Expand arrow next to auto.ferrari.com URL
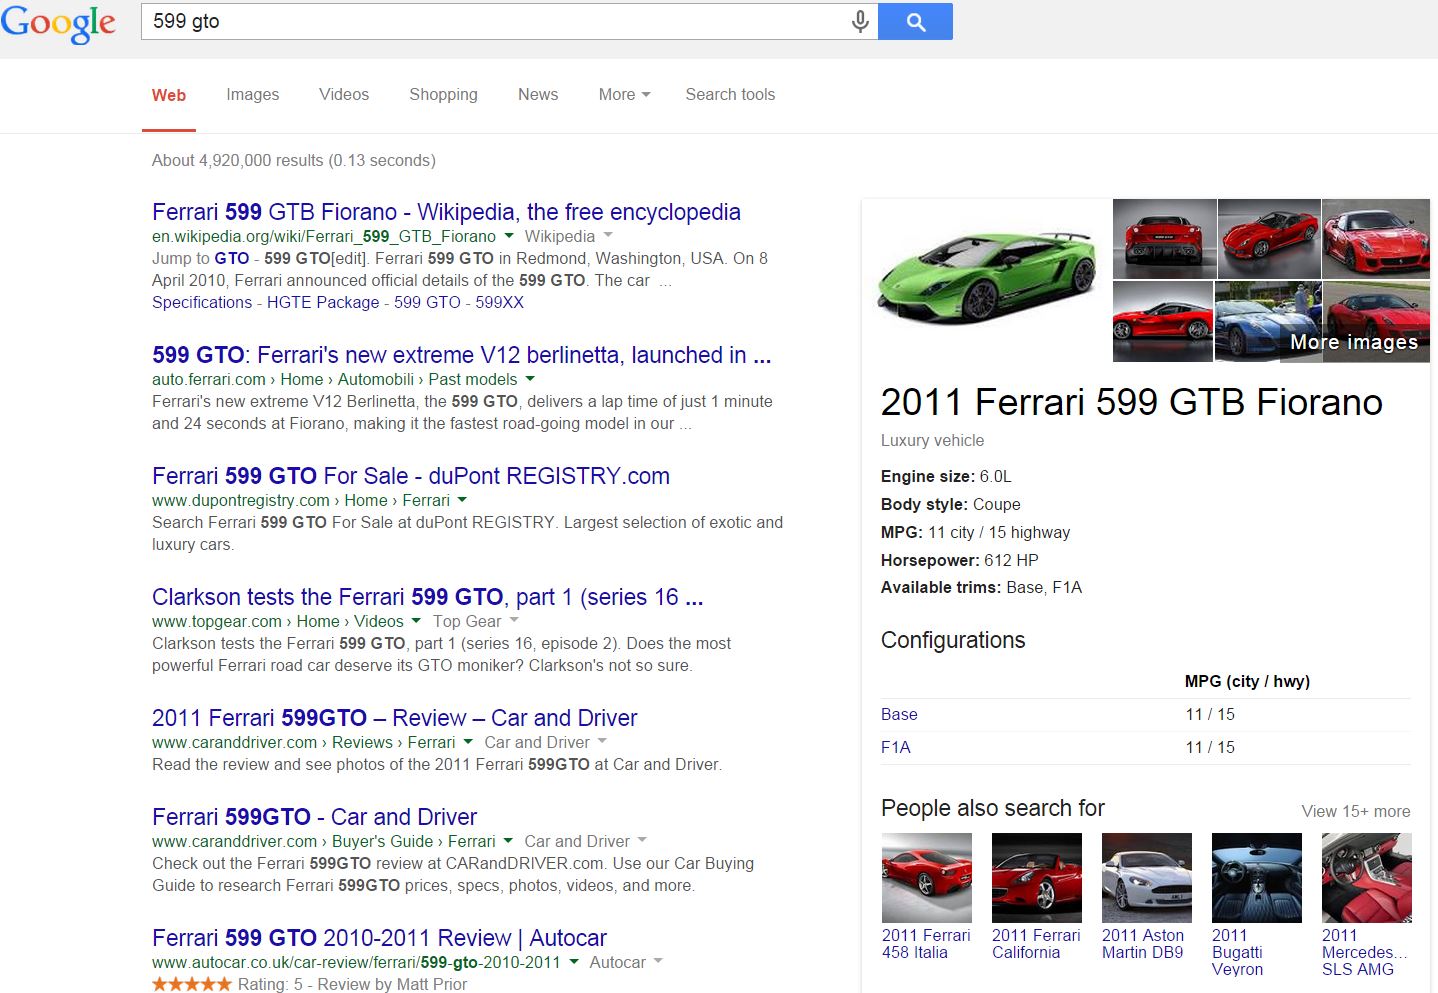The height and width of the screenshot is (993, 1438). pyautogui.click(x=530, y=379)
